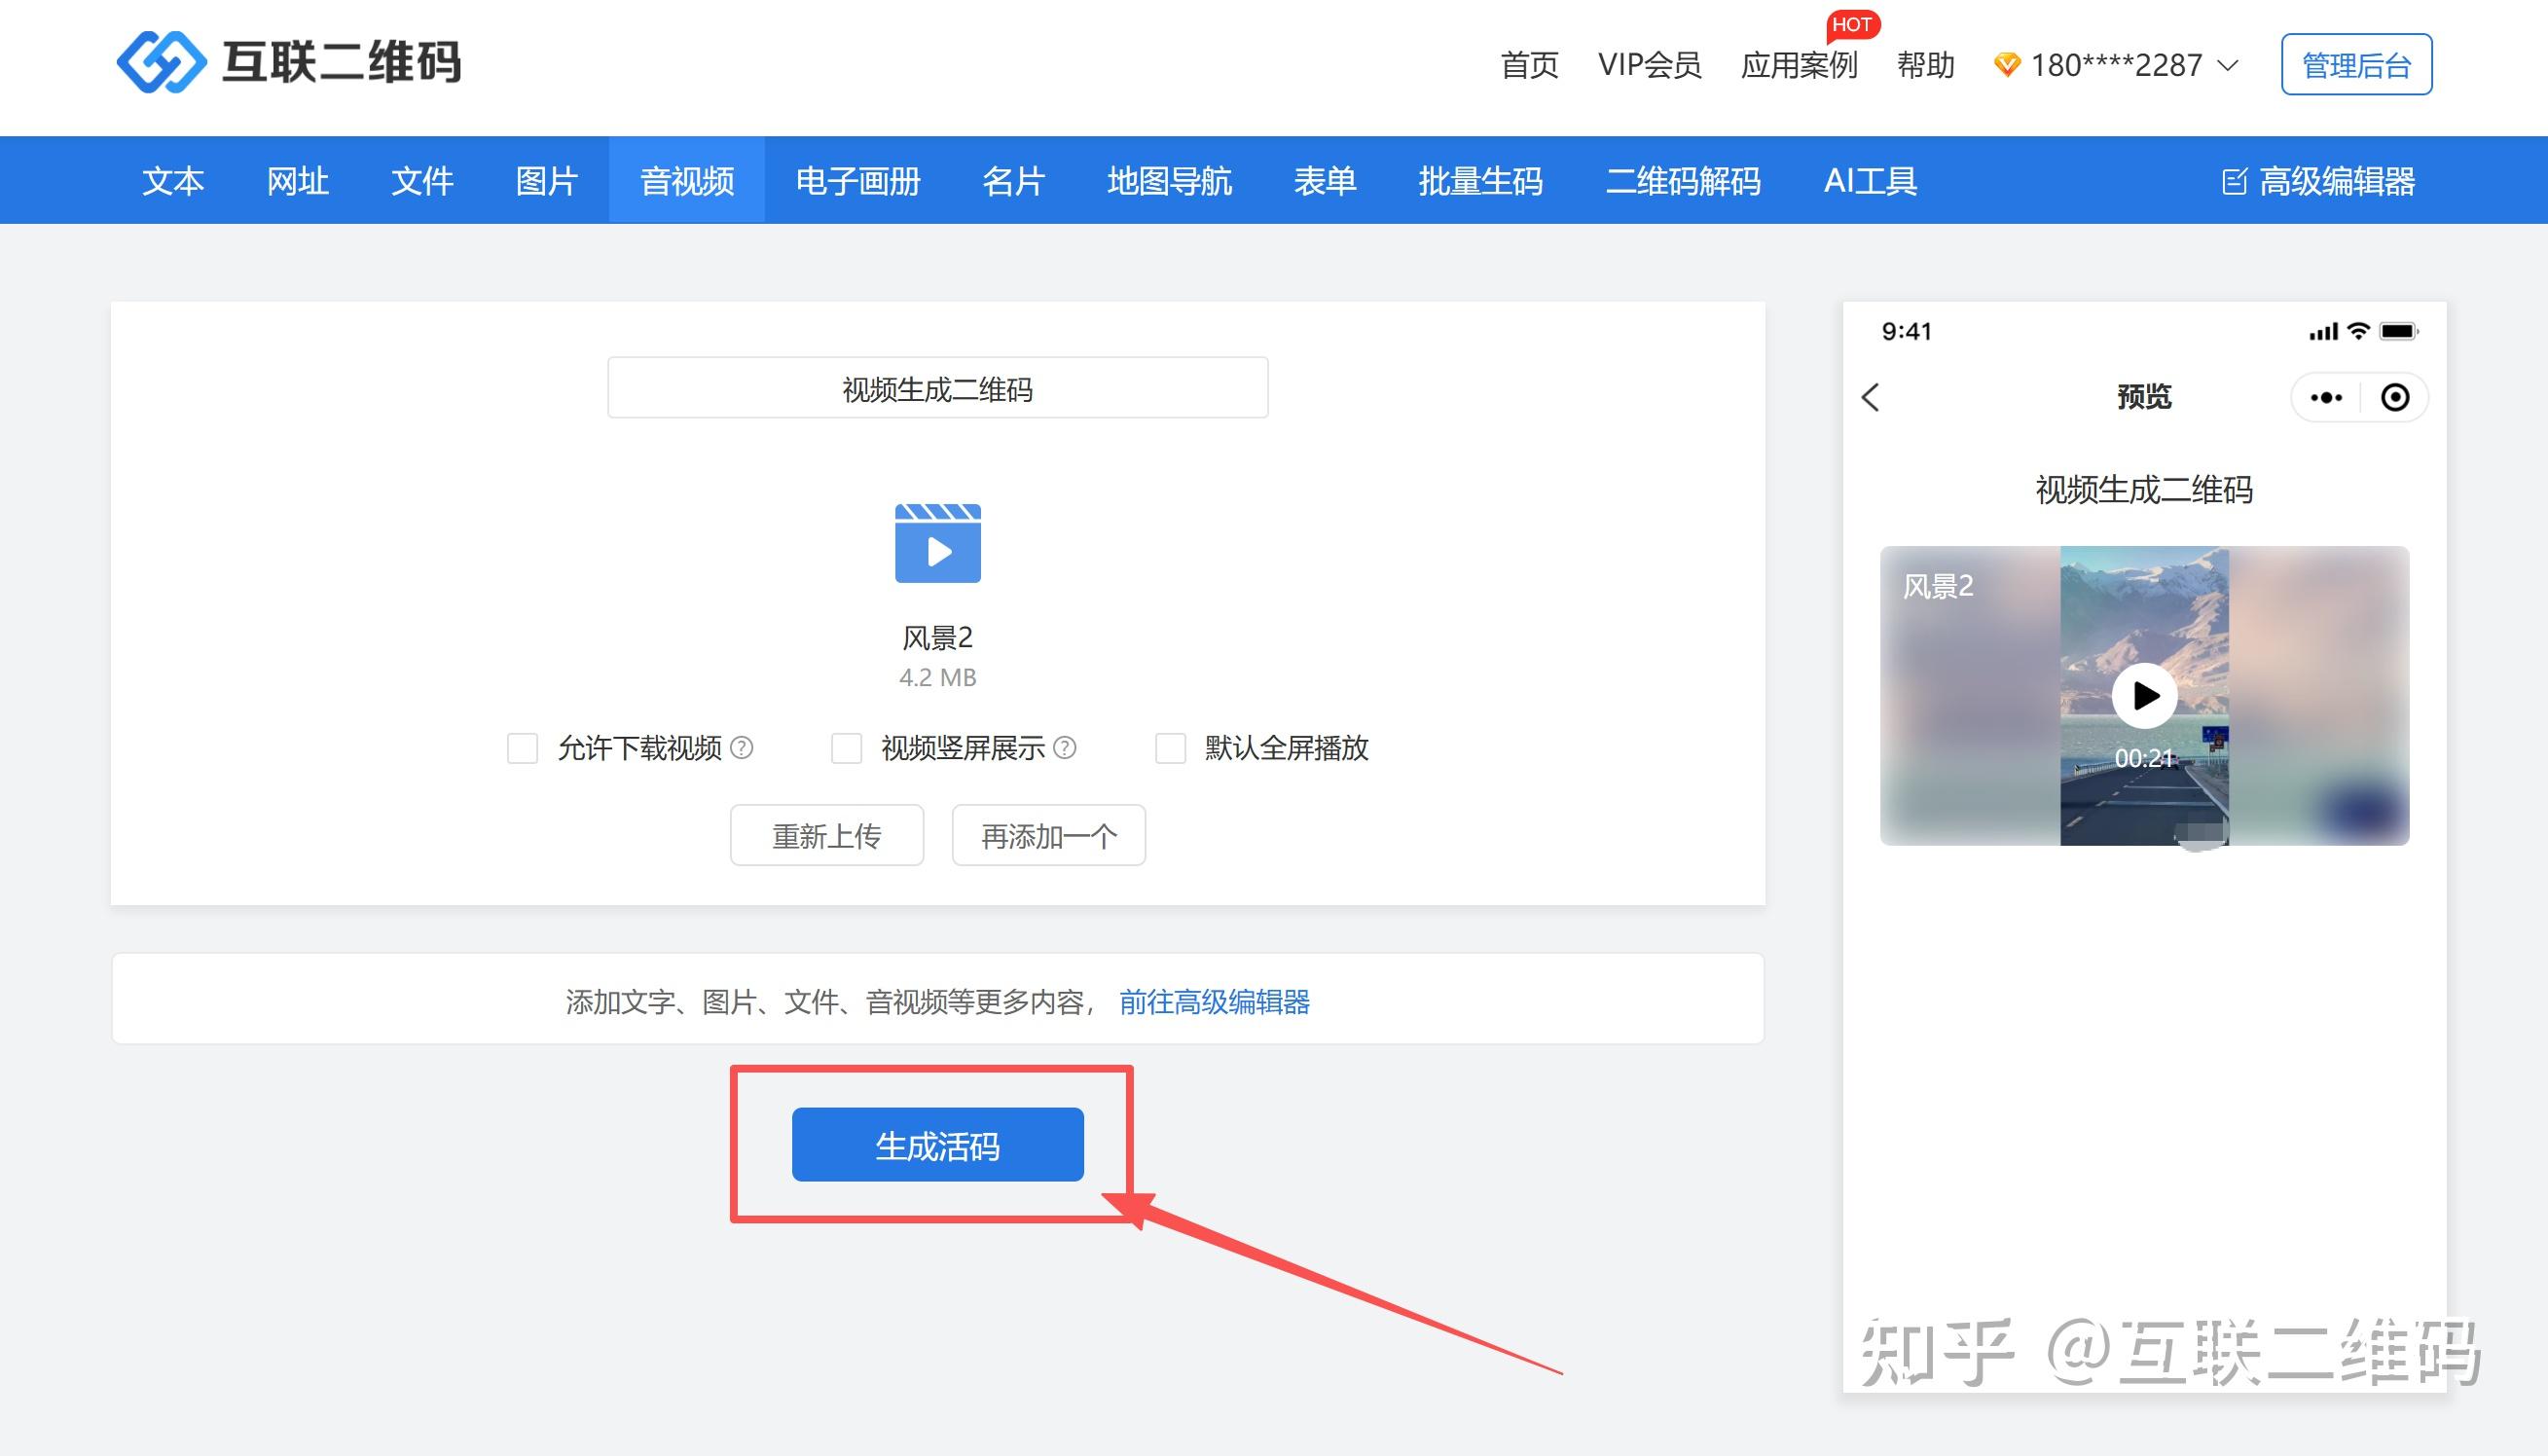Follow the 前往高级编辑器 link

click(x=1214, y=1001)
